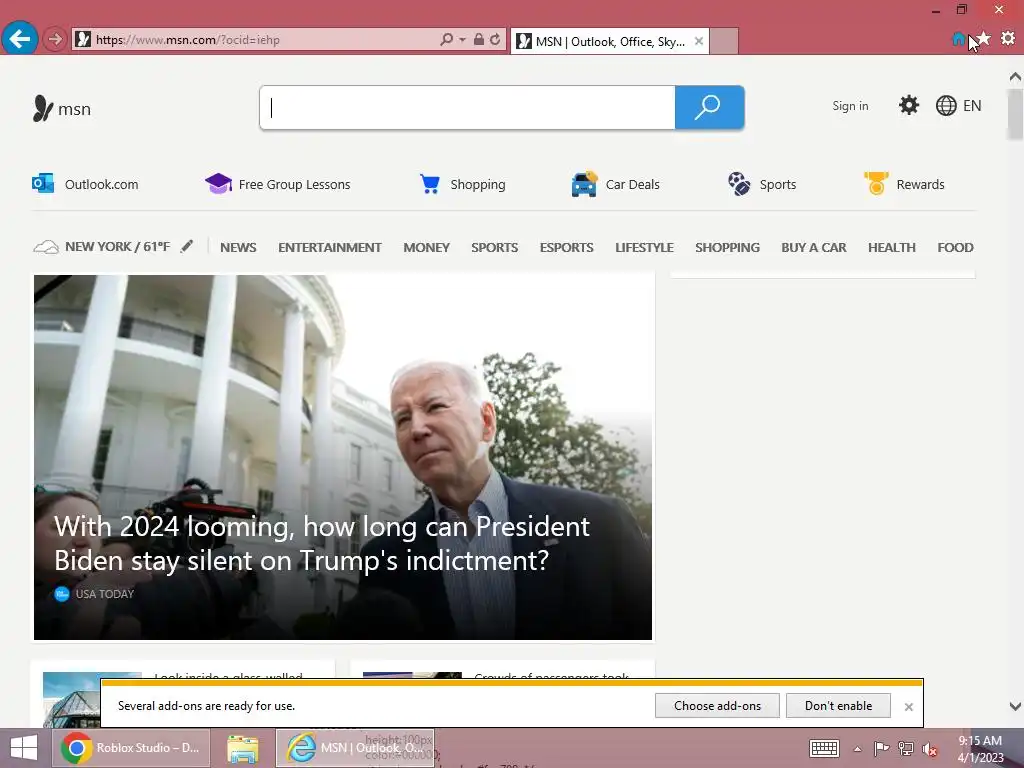Open File Explorer from taskbar

(242, 748)
